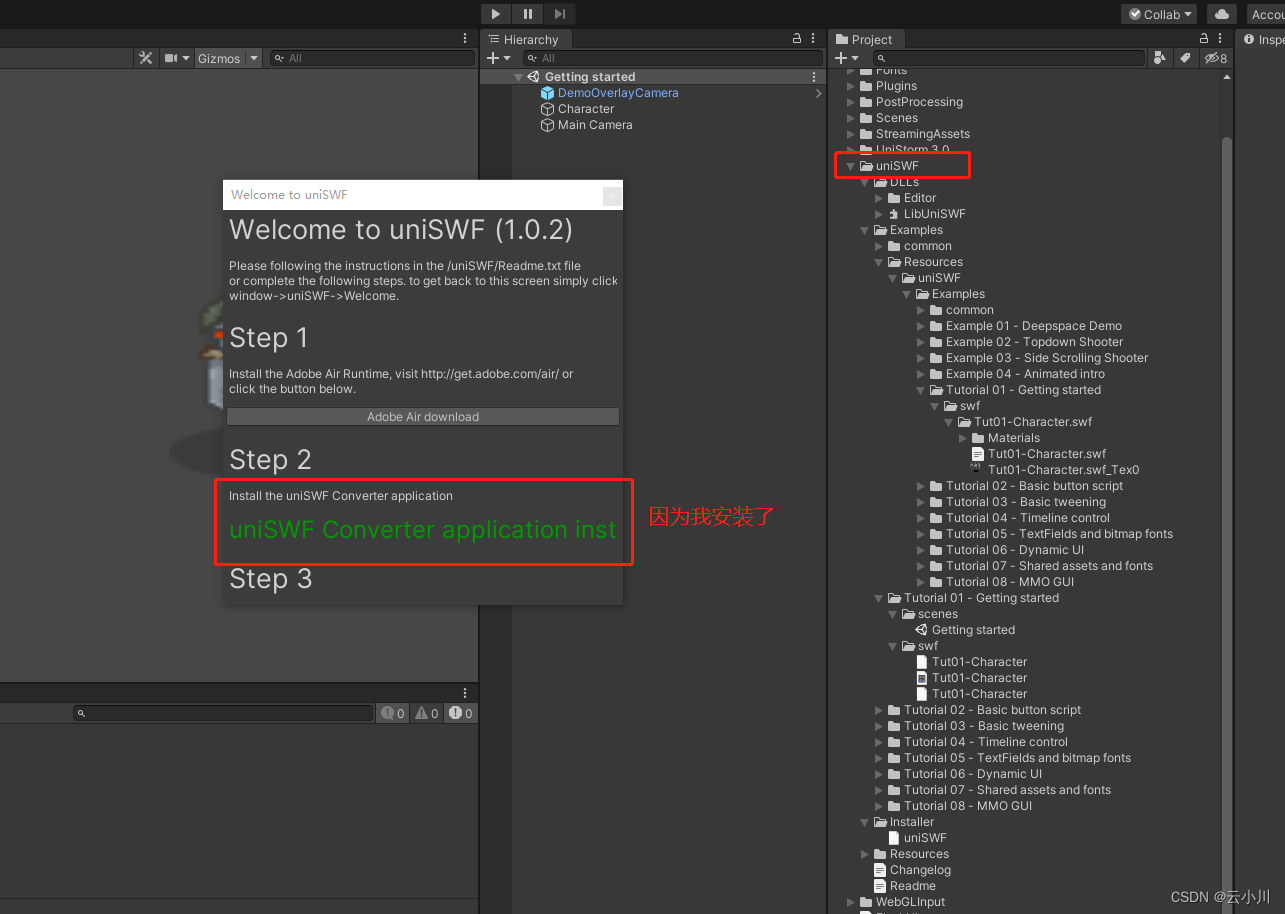
Task: Toggle the Hierarchy panel lock icon
Action: pyautogui.click(x=797, y=39)
